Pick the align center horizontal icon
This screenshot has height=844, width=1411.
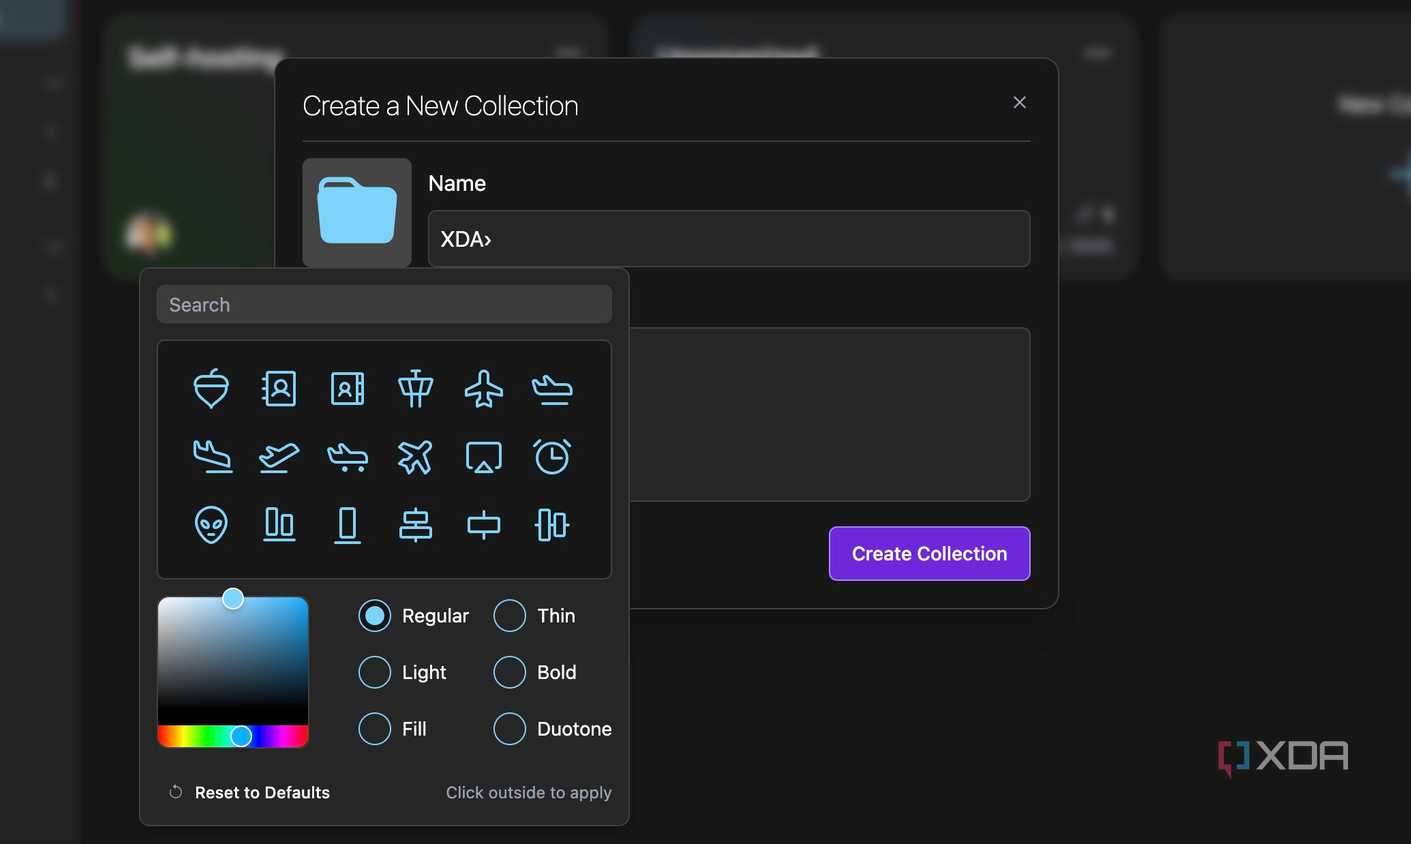coord(415,525)
